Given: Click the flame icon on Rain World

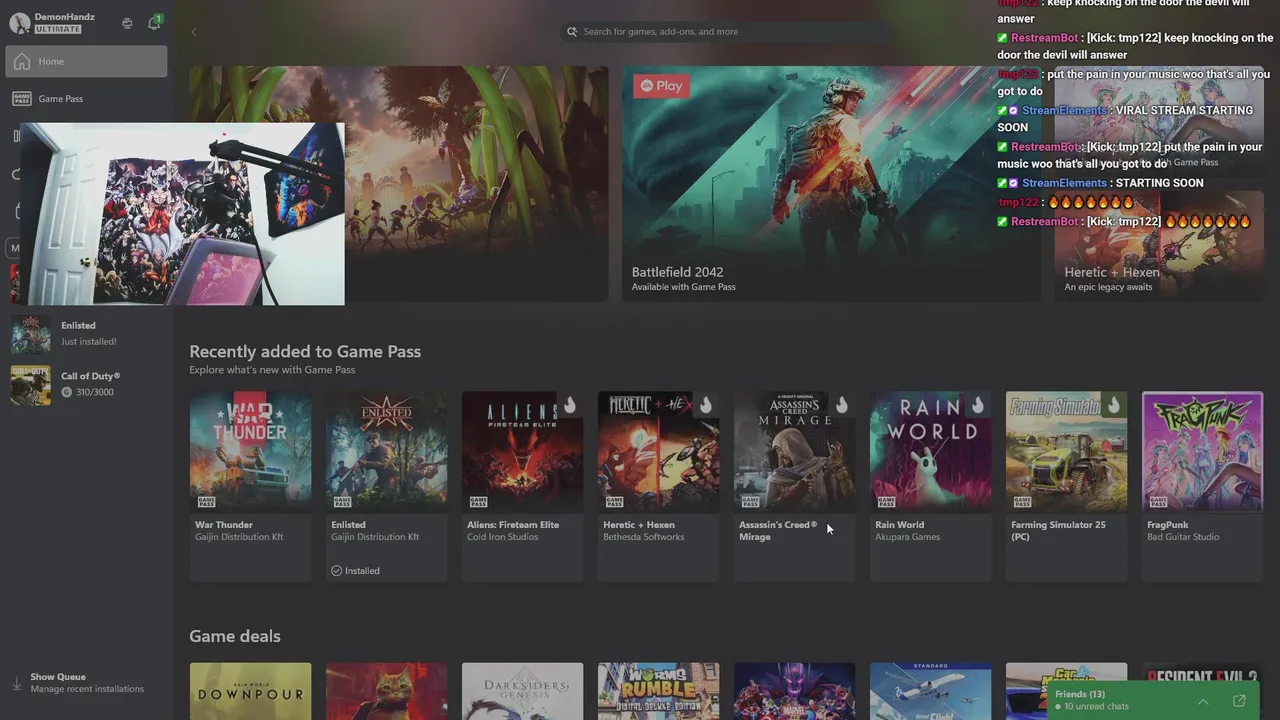Looking at the screenshot, I should pos(977,404).
